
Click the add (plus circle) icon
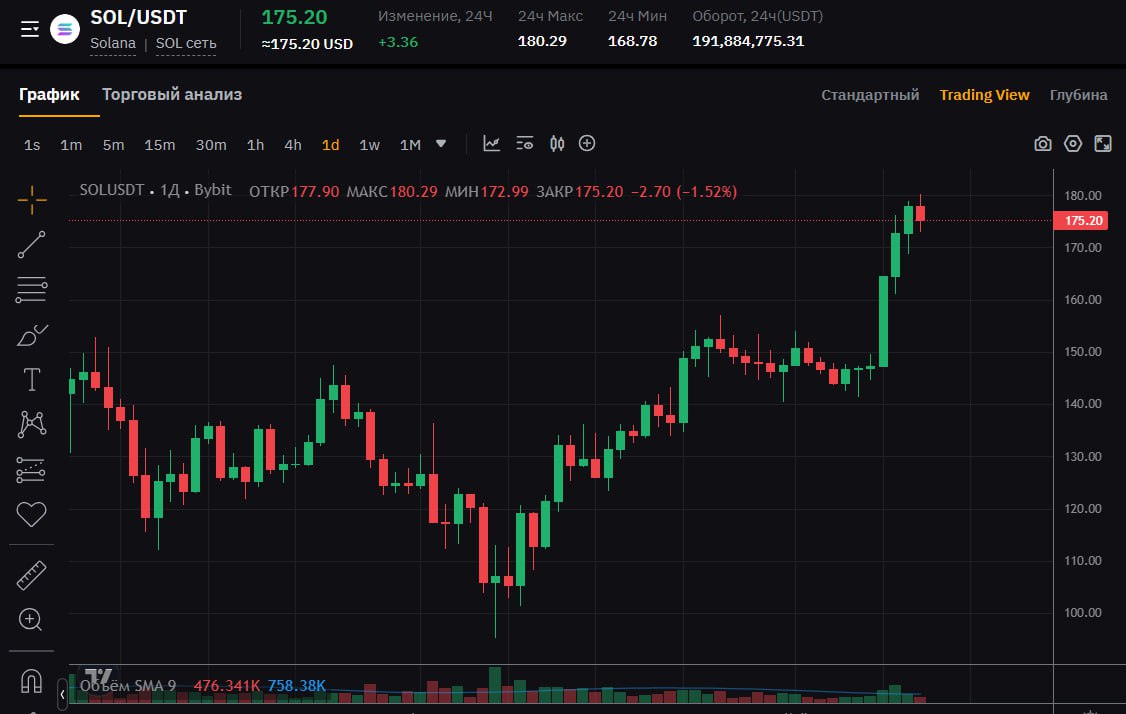(587, 144)
